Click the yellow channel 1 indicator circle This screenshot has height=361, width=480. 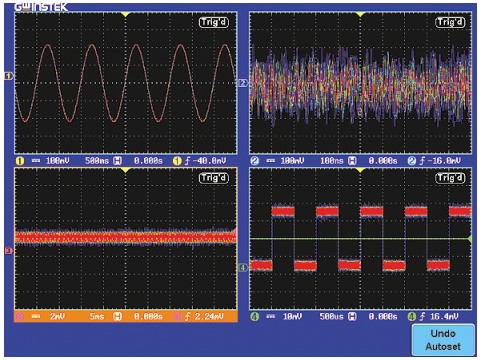20,161
